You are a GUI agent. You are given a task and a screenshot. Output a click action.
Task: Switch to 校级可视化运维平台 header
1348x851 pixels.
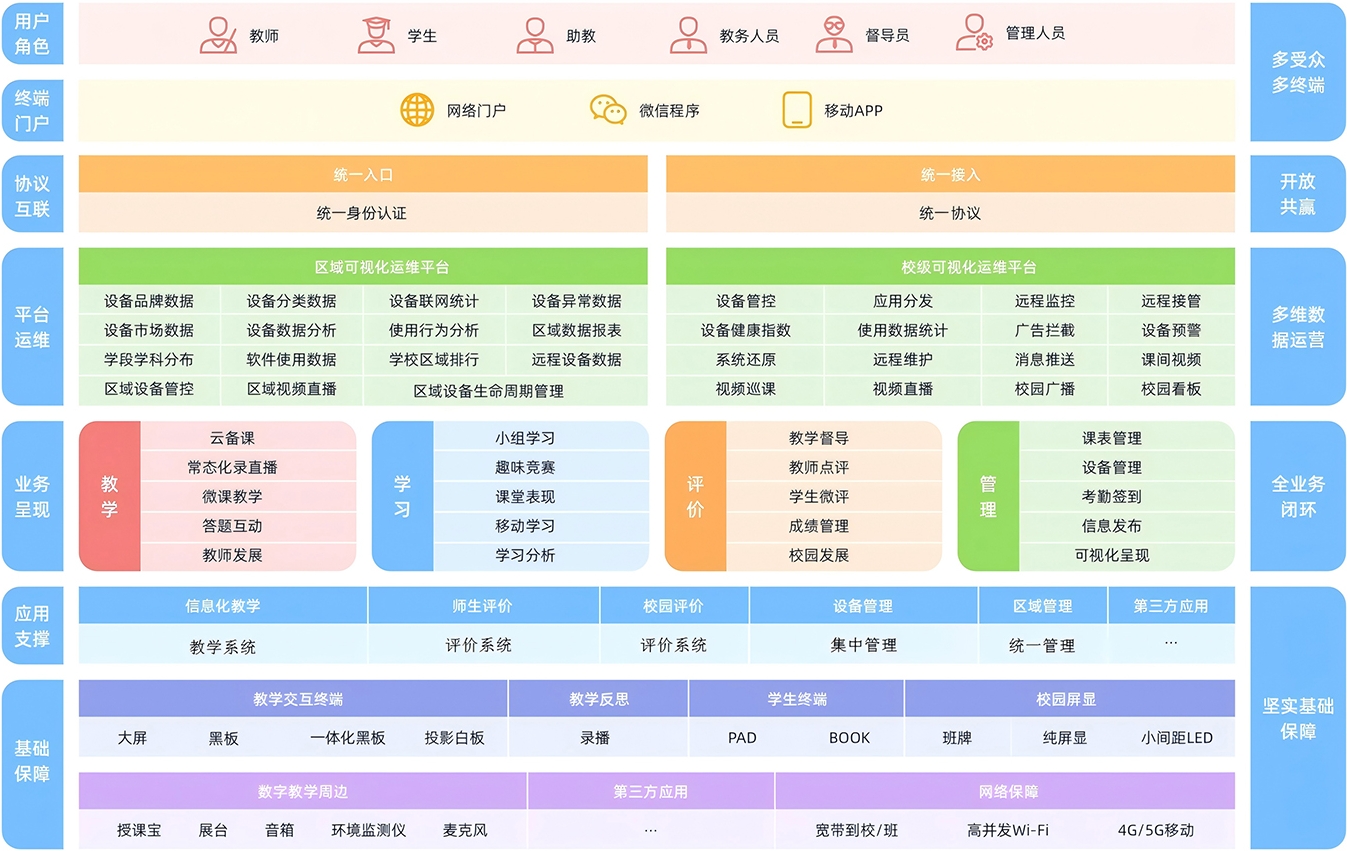click(x=950, y=267)
